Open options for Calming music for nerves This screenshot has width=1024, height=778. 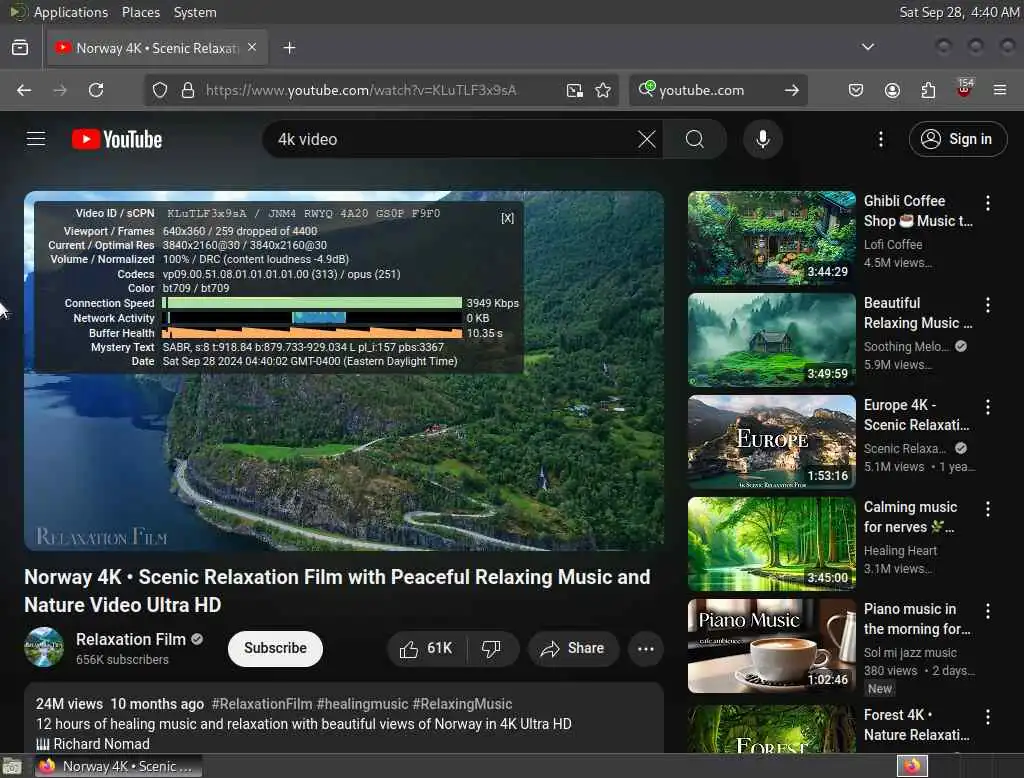(987, 509)
